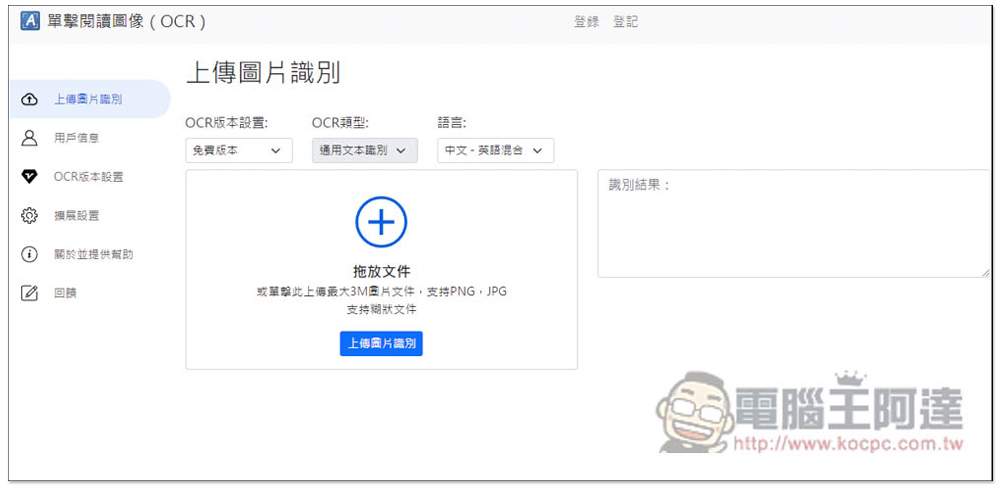
Task: Select 上傳圖片識別 in the sidebar menu
Action: click(88, 99)
